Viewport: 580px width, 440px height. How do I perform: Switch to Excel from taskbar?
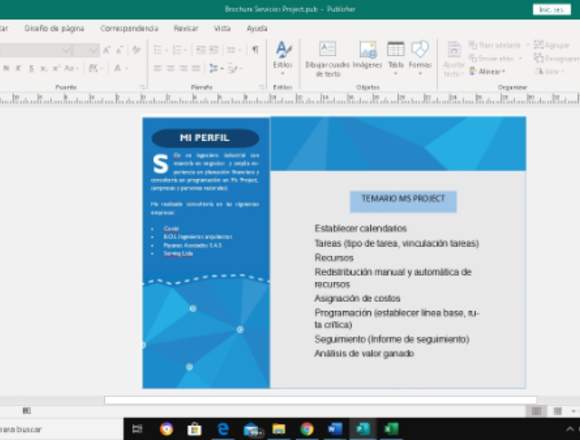point(391,429)
